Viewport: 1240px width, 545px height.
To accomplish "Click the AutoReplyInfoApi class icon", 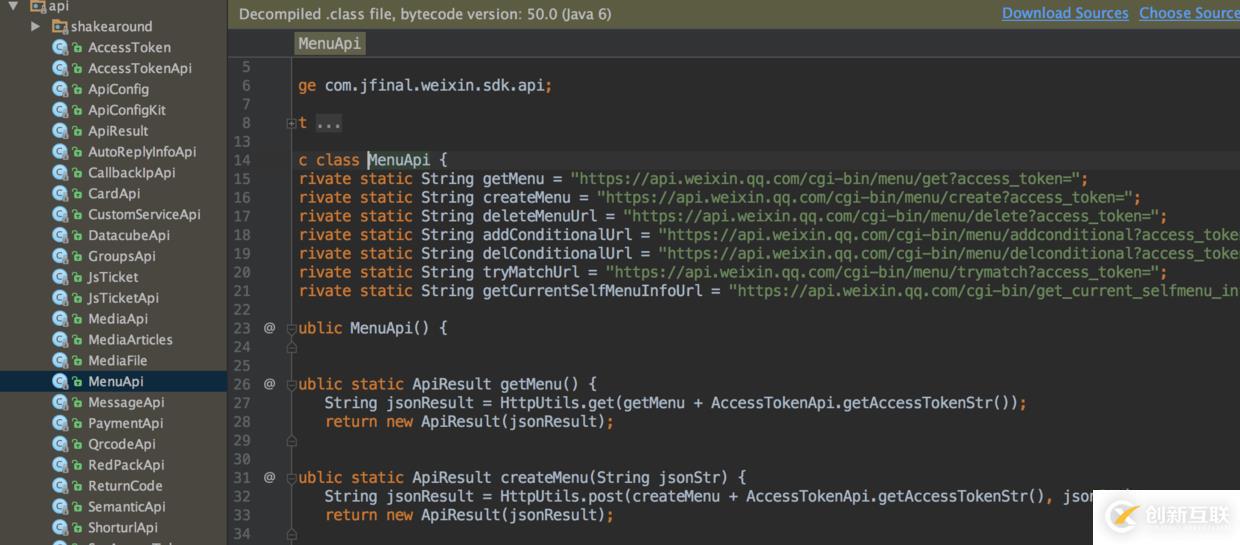I will pyautogui.click(x=60, y=152).
